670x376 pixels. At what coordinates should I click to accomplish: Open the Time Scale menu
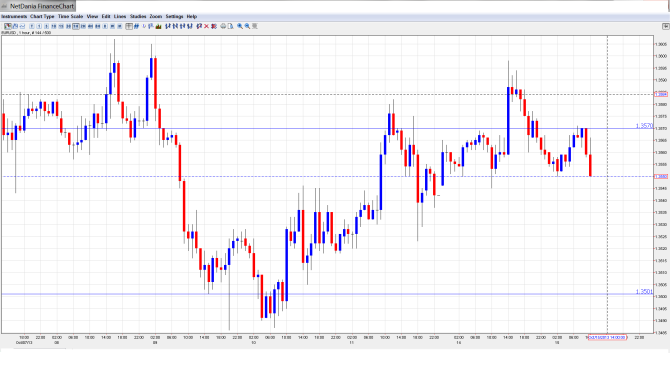click(x=71, y=16)
